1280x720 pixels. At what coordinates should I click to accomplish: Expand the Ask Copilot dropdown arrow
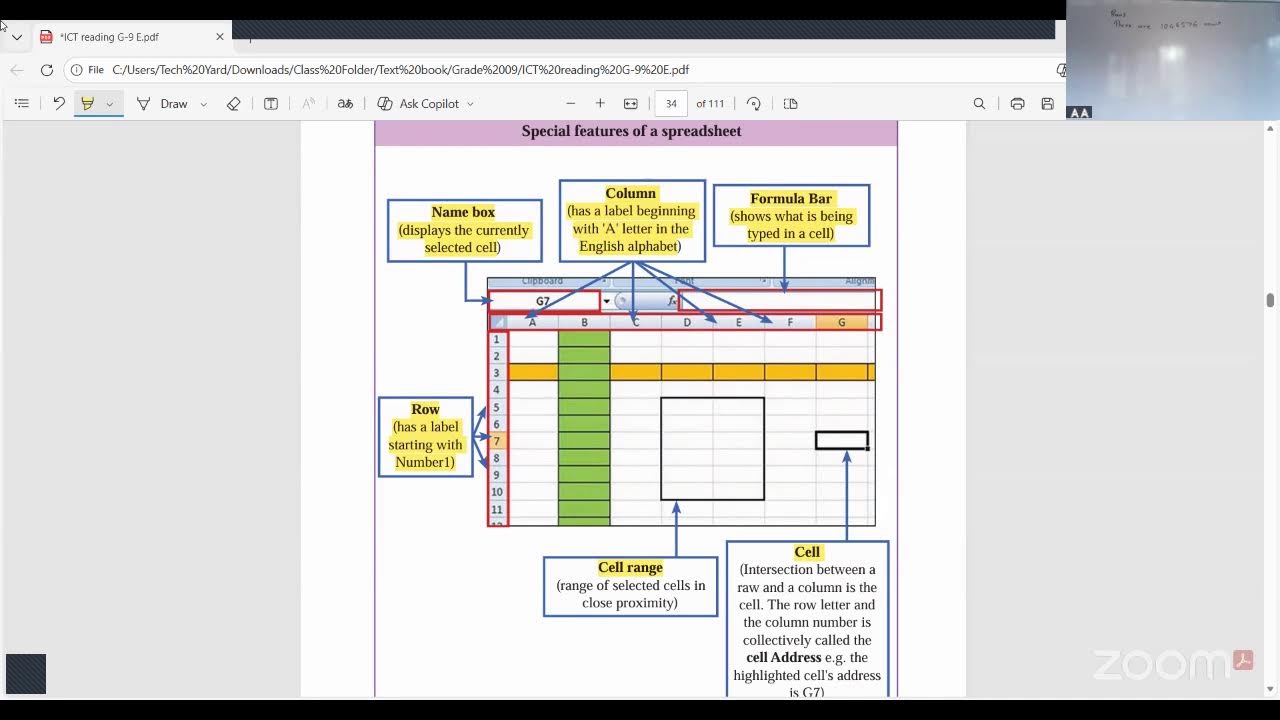tap(470, 104)
